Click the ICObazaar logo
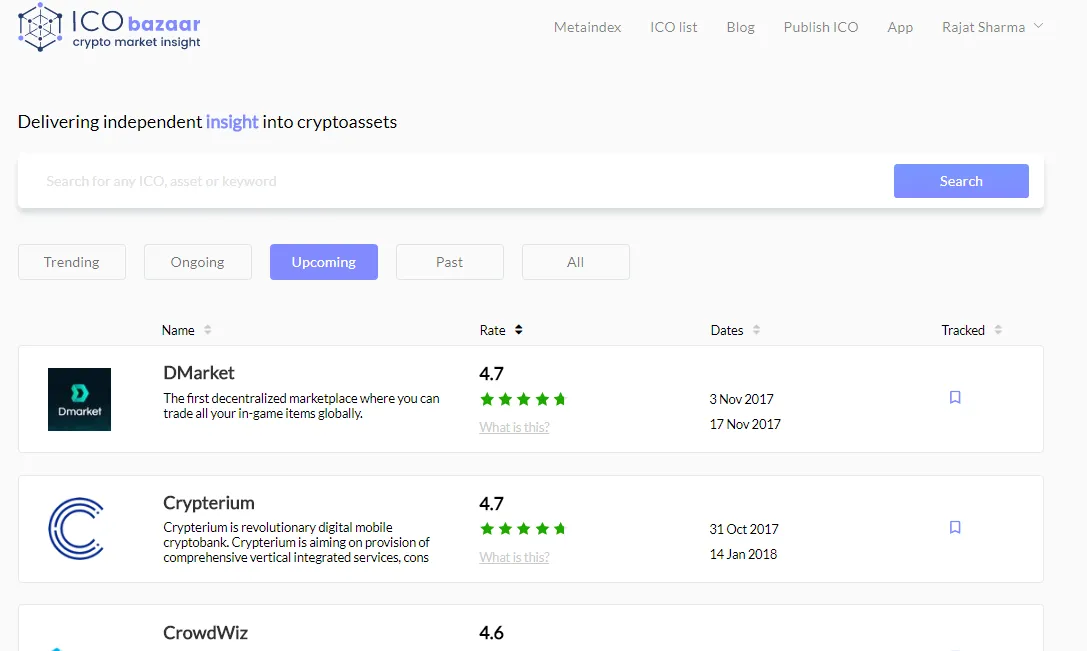The height and width of the screenshot is (651, 1087). pos(109,28)
